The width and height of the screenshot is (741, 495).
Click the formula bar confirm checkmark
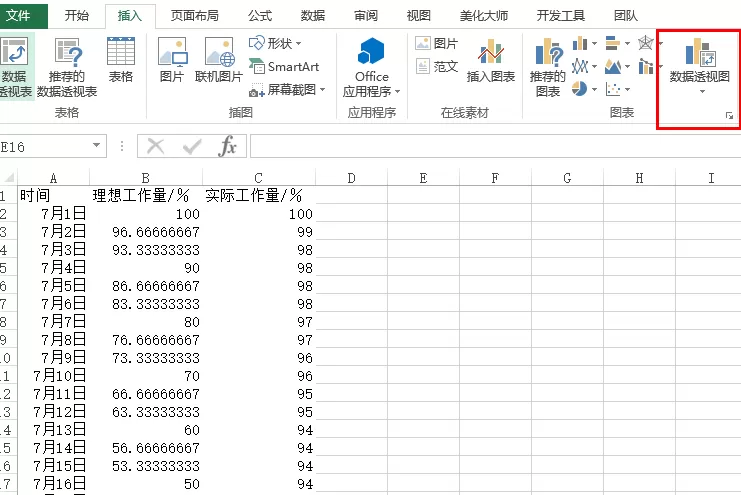pyautogui.click(x=192, y=147)
